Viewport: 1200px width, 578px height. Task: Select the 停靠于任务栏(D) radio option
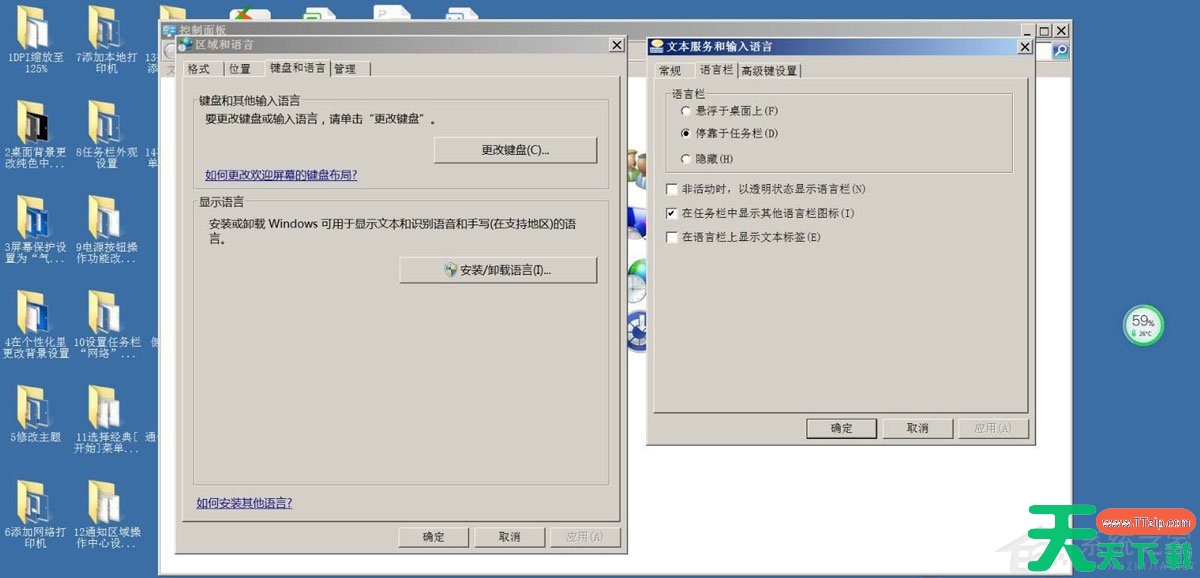coord(686,133)
